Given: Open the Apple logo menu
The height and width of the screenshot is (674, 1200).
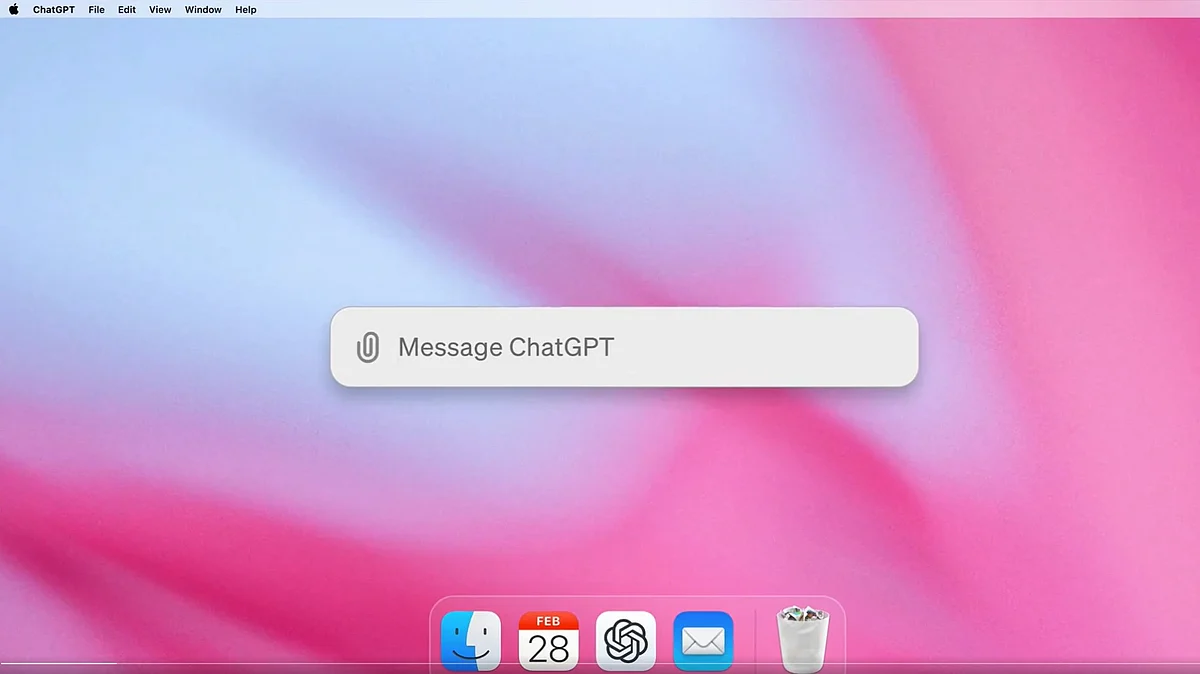Looking at the screenshot, I should [14, 10].
